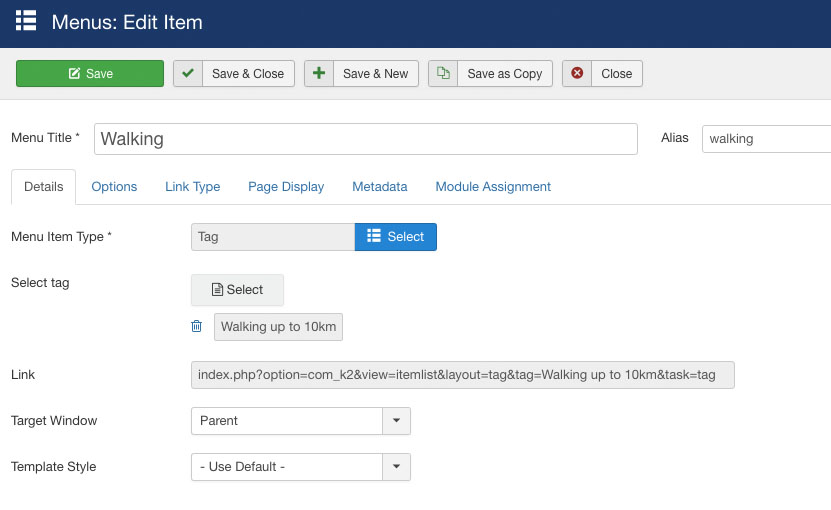
Task: Click the red X Close icon
Action: (577, 73)
